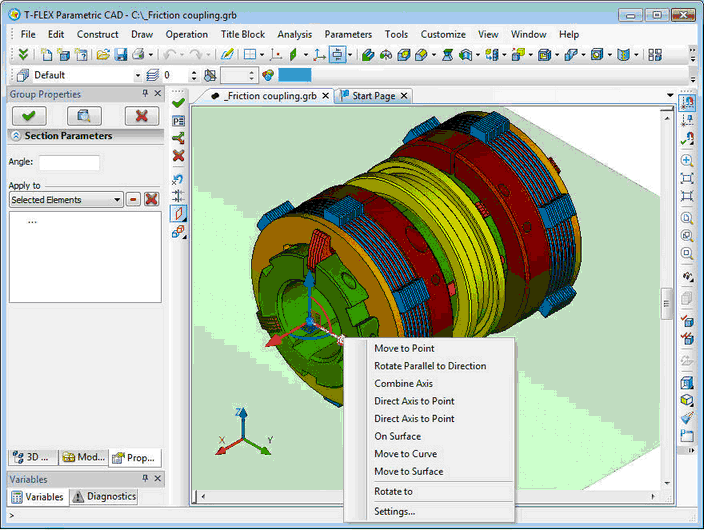Click the green checkmark OK button in Group Properties
Image resolution: width=704 pixels, height=530 pixels.
28,116
